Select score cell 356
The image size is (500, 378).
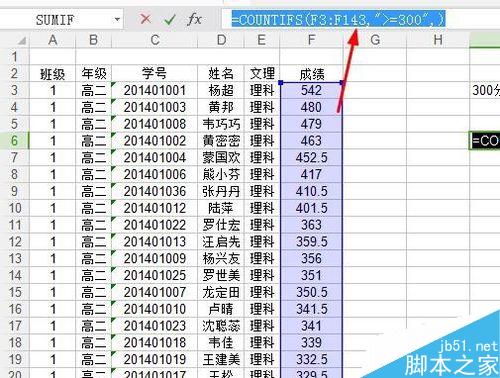tap(311, 258)
